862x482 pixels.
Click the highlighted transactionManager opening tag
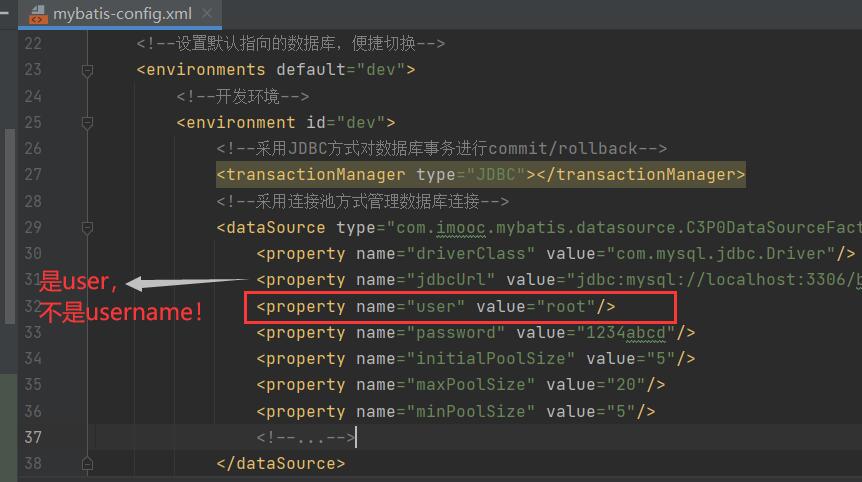(376, 175)
